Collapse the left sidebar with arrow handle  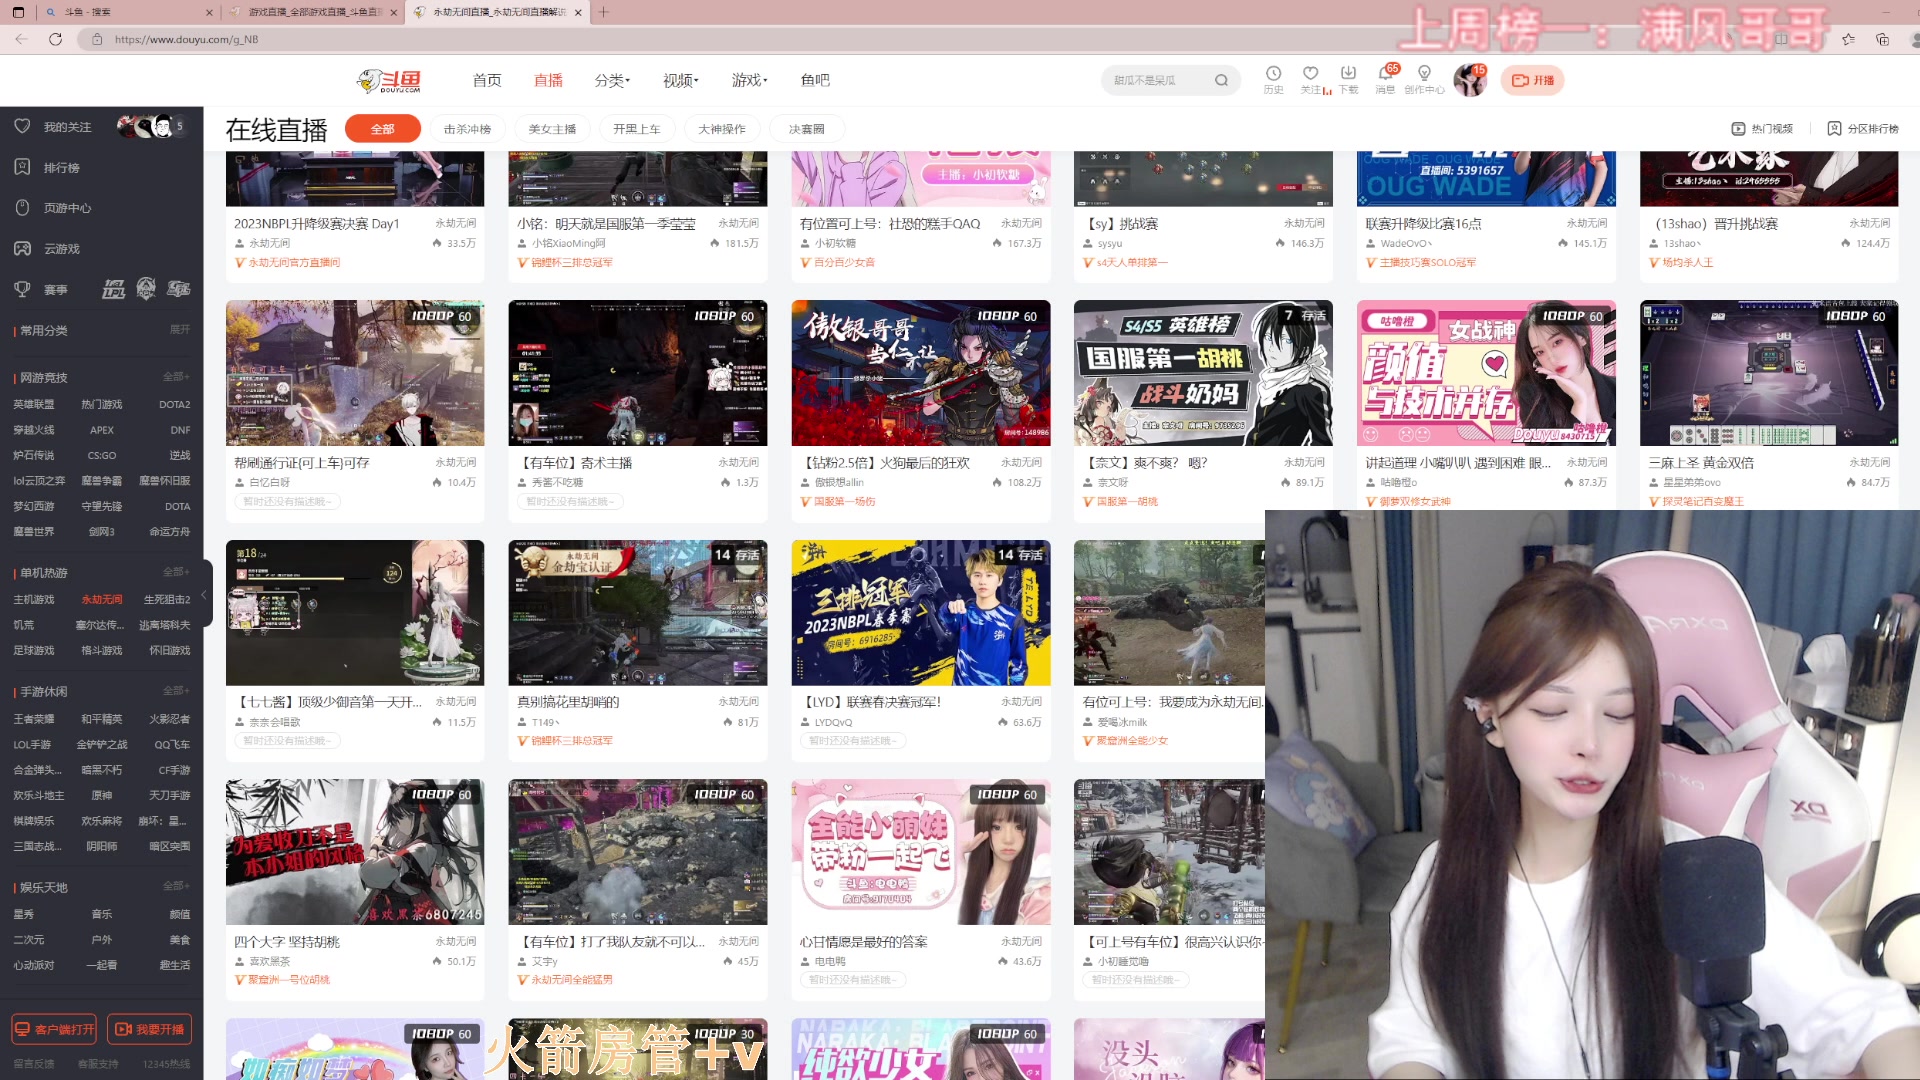[205, 595]
